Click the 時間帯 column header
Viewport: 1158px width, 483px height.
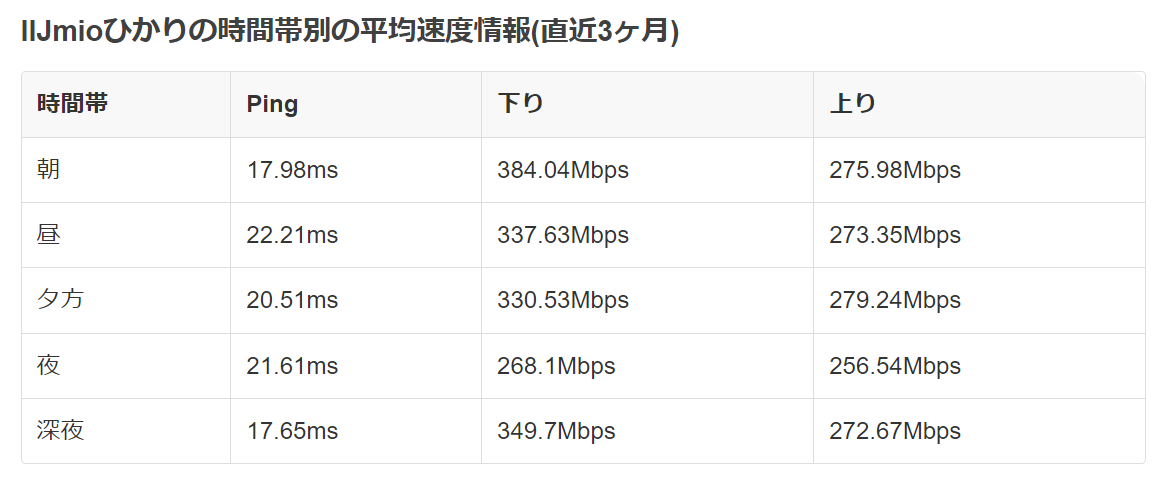(72, 104)
